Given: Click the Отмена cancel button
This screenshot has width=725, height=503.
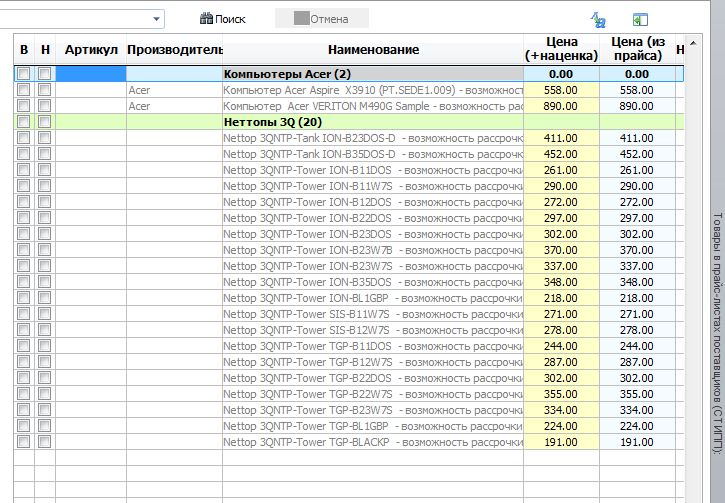Looking at the screenshot, I should 322,19.
